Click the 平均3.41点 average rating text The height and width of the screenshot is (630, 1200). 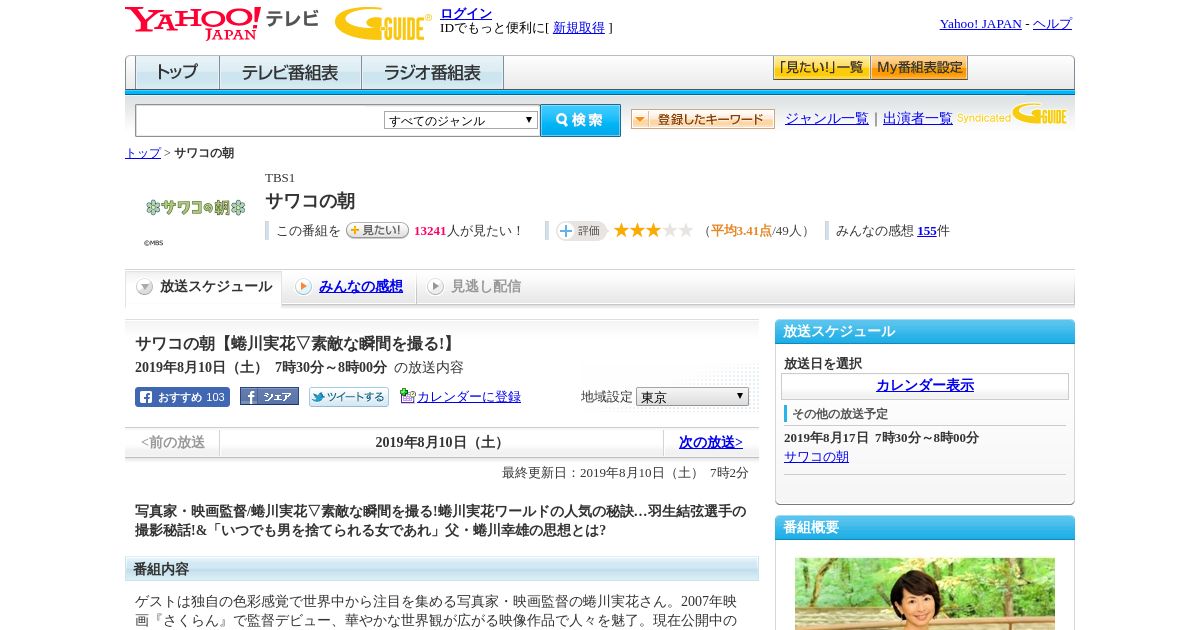click(x=741, y=231)
